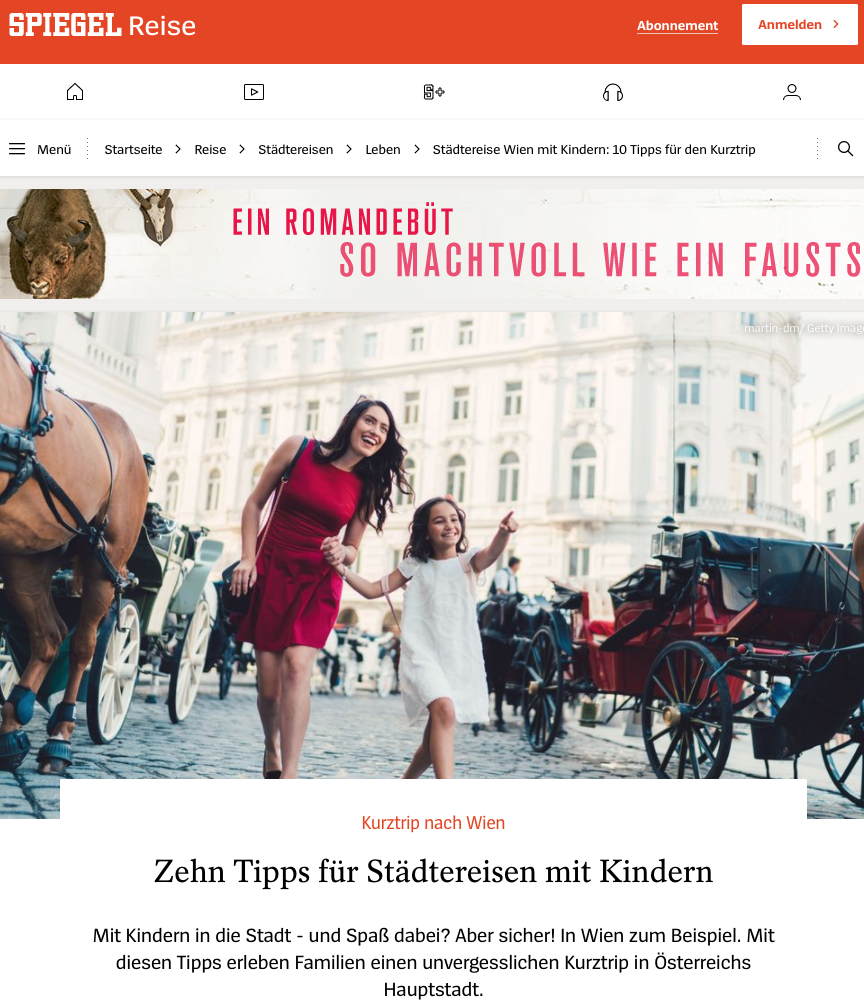The height and width of the screenshot is (1008, 864).
Task: Go to the Startseite breadcrumb
Action: 133,149
